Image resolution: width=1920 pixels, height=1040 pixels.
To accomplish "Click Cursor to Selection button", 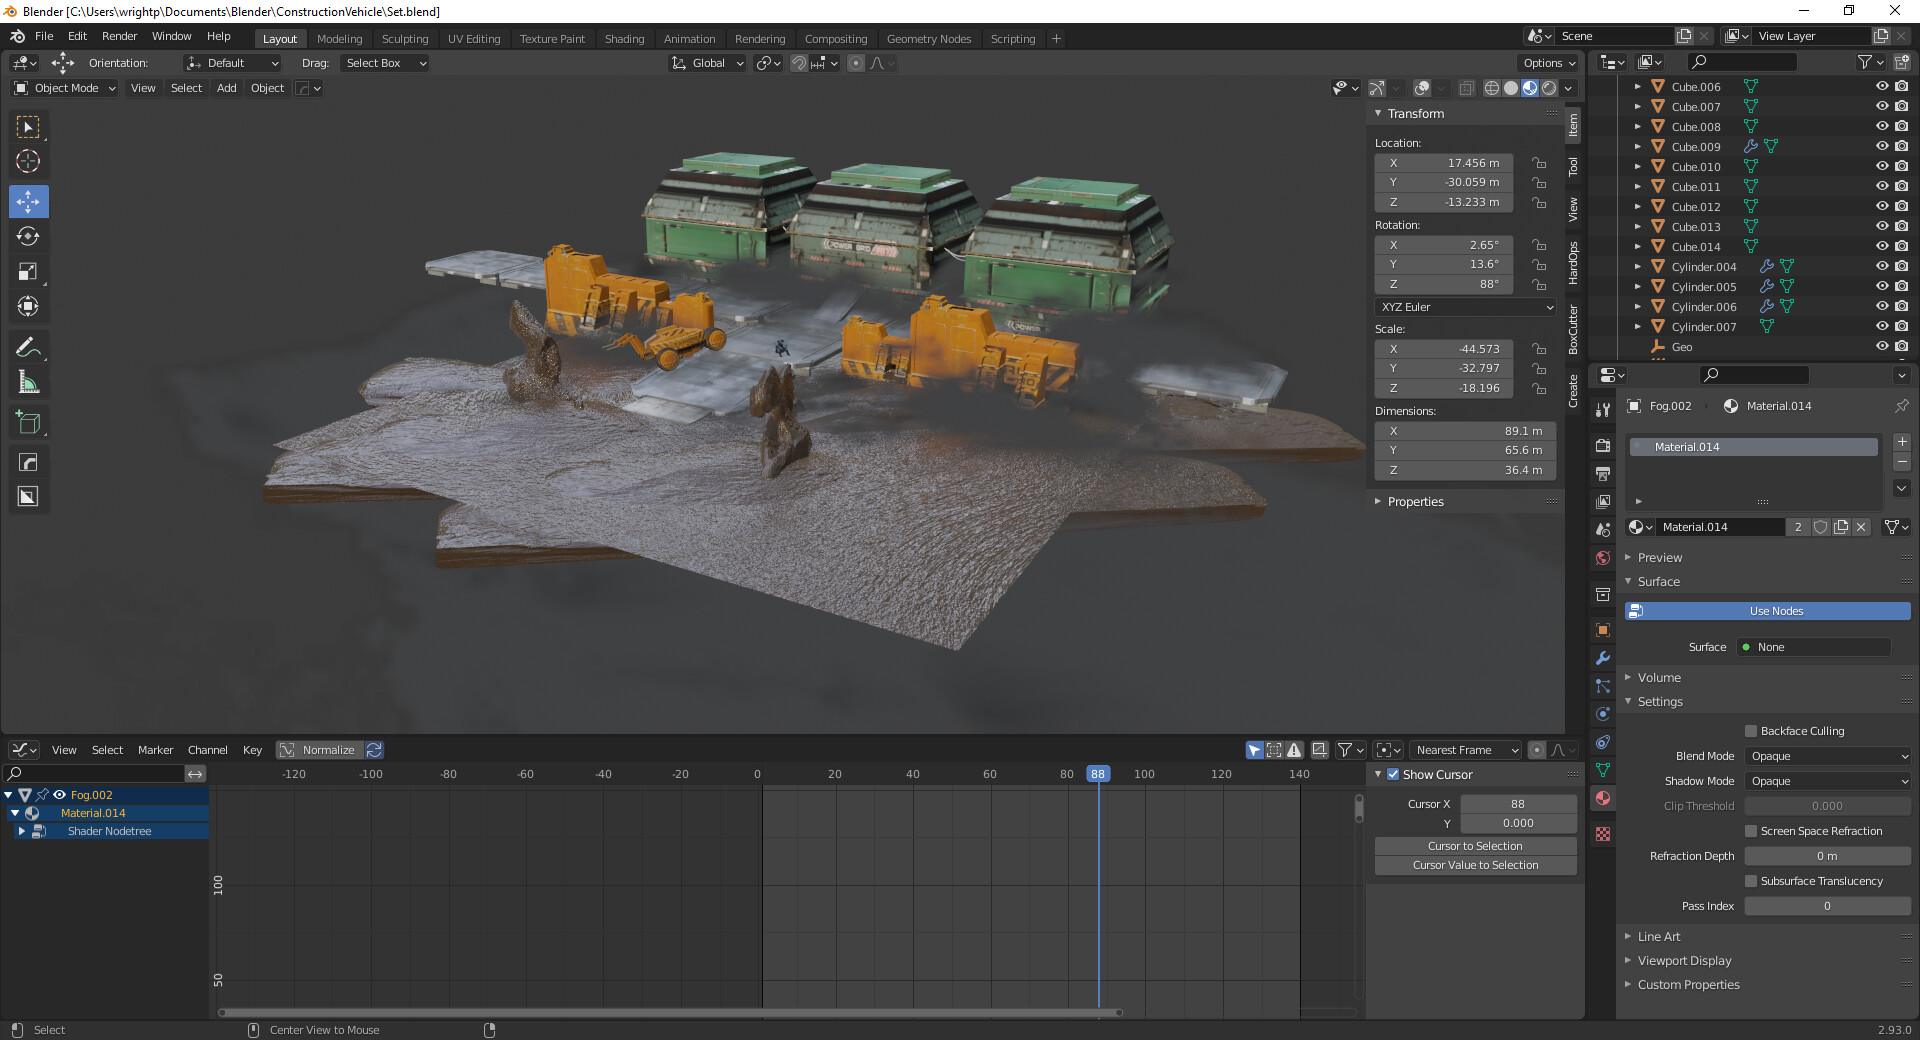I will (1475, 846).
